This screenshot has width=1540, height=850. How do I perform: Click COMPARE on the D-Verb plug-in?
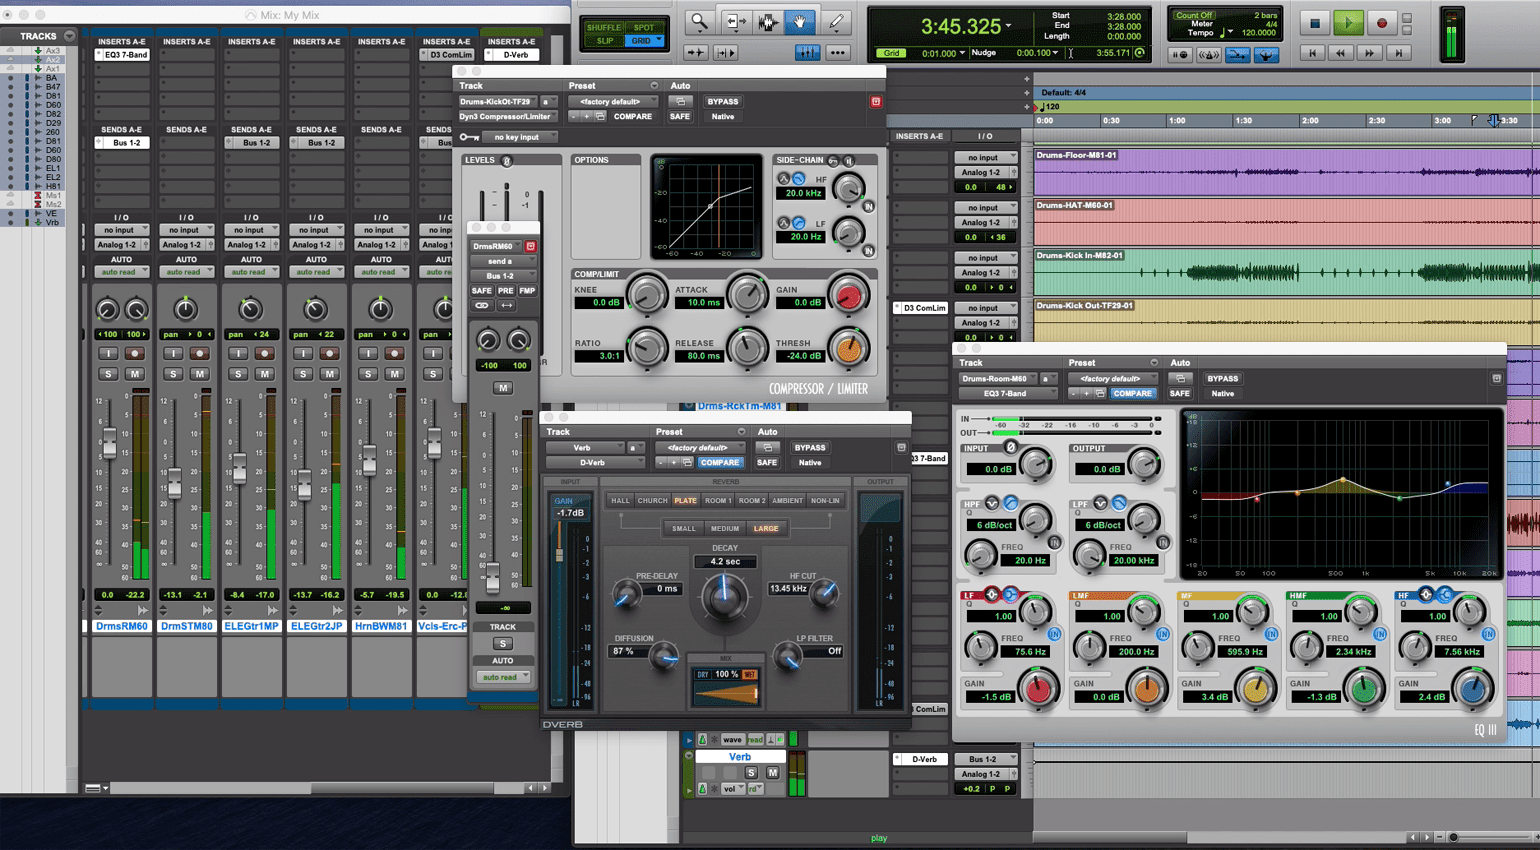721,463
